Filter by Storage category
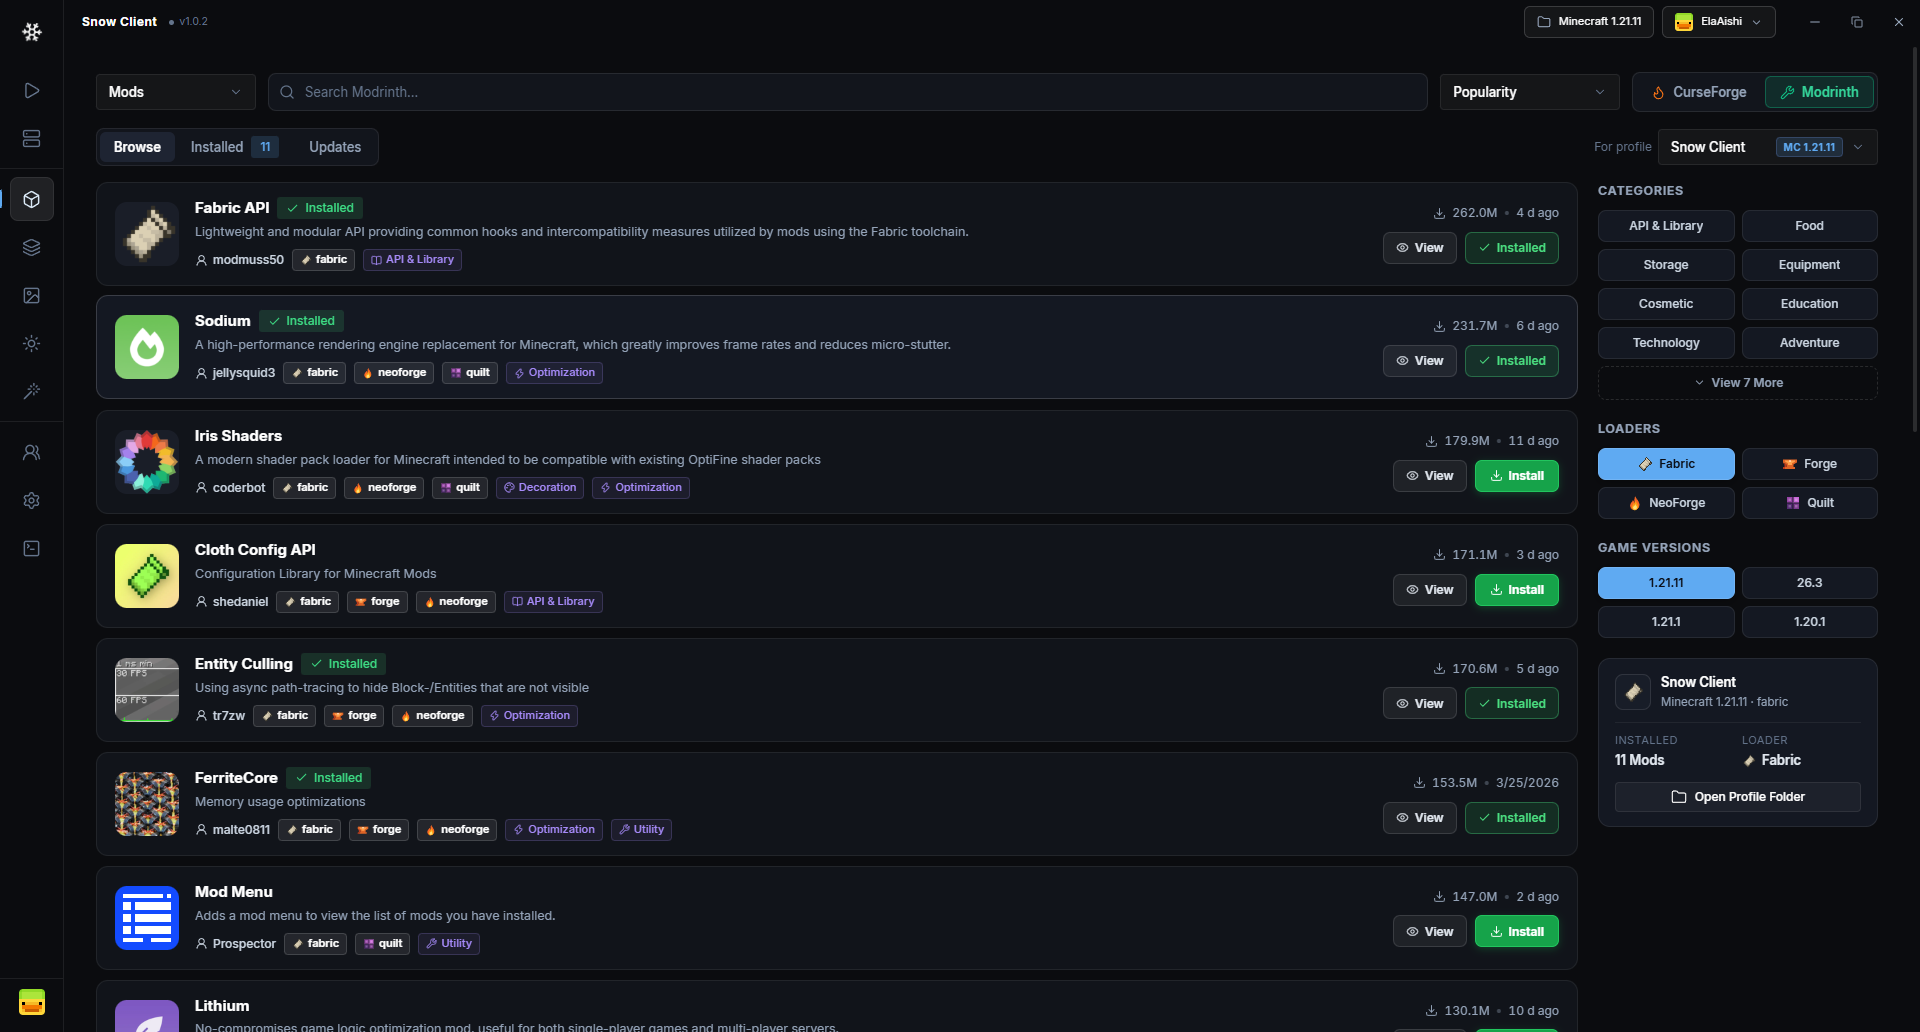 [1666, 265]
